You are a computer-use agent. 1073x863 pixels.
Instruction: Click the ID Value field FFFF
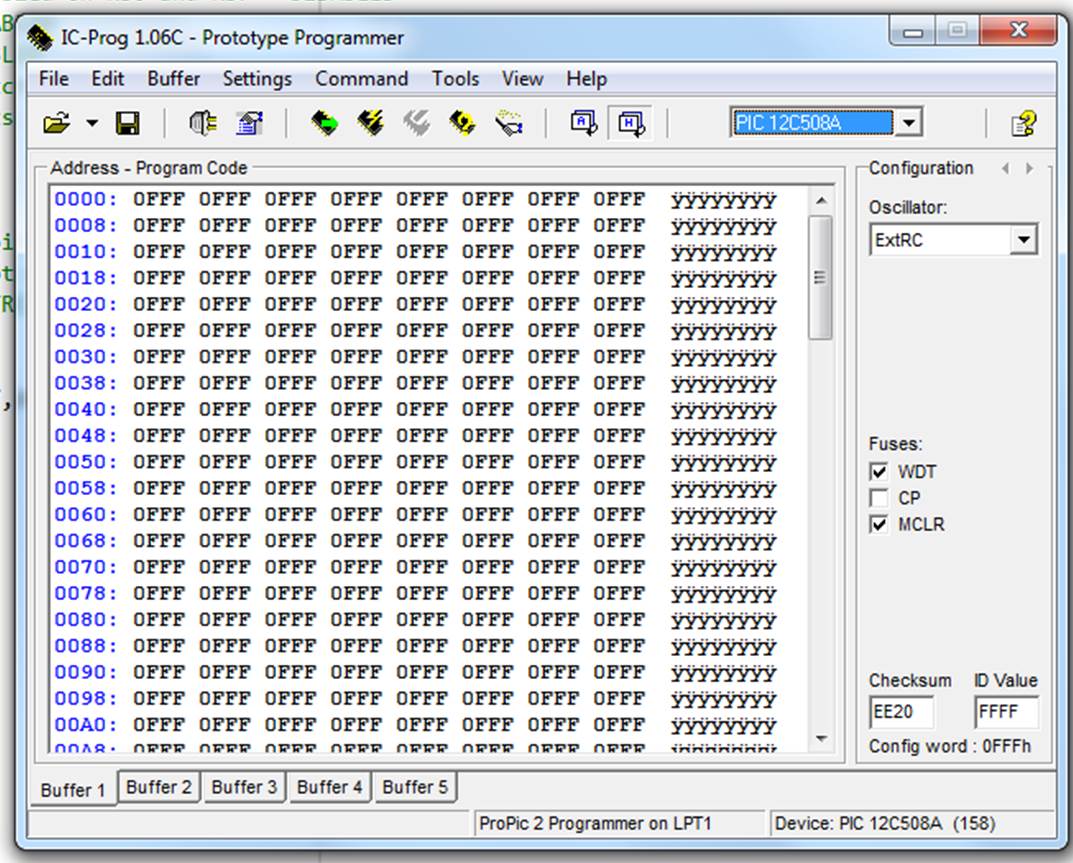[1006, 712]
